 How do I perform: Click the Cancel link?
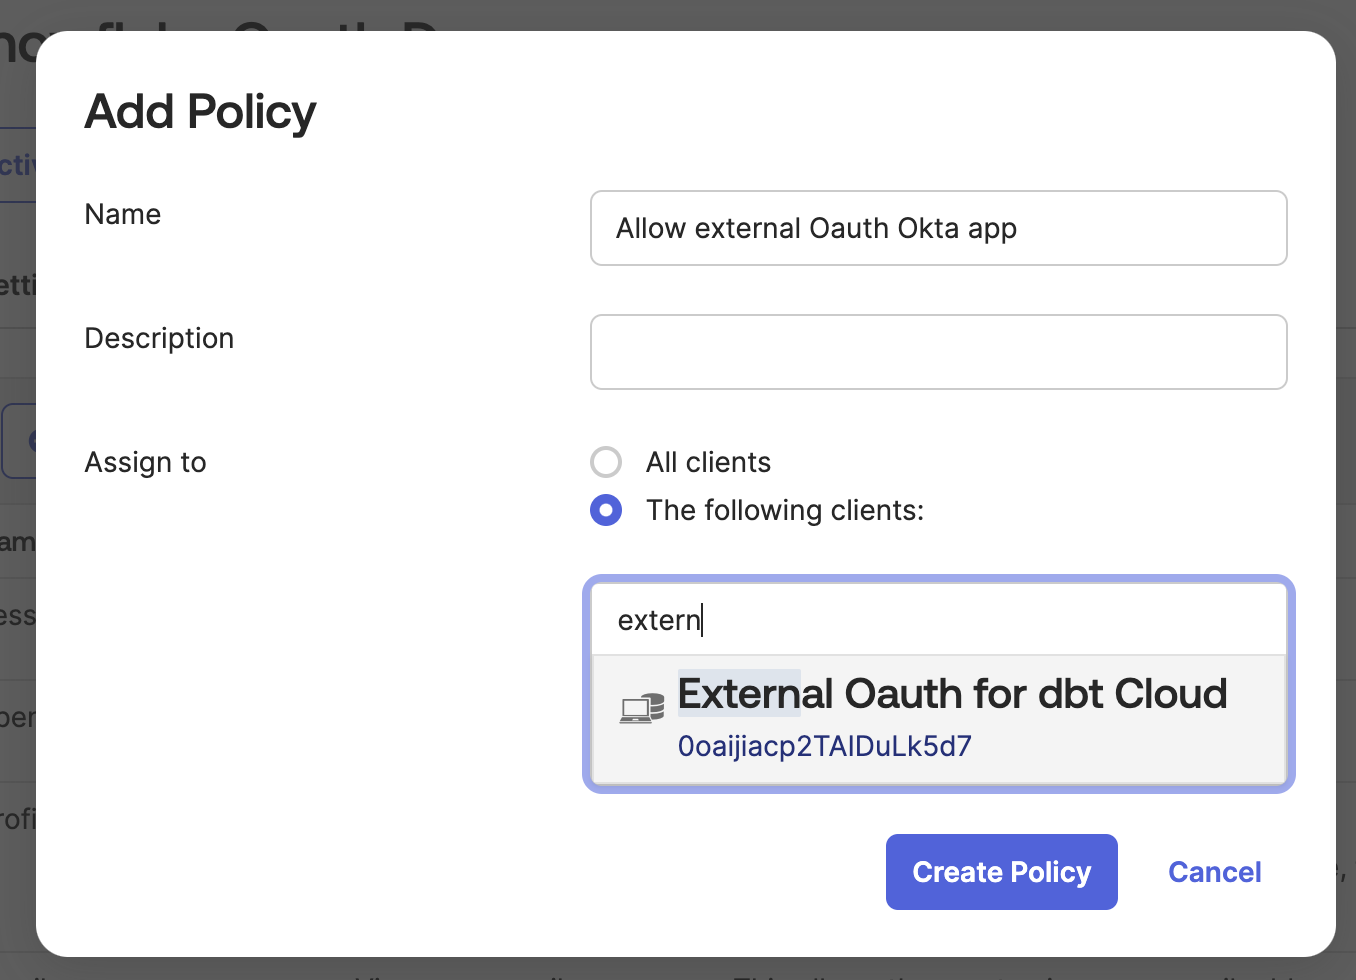coord(1214,871)
